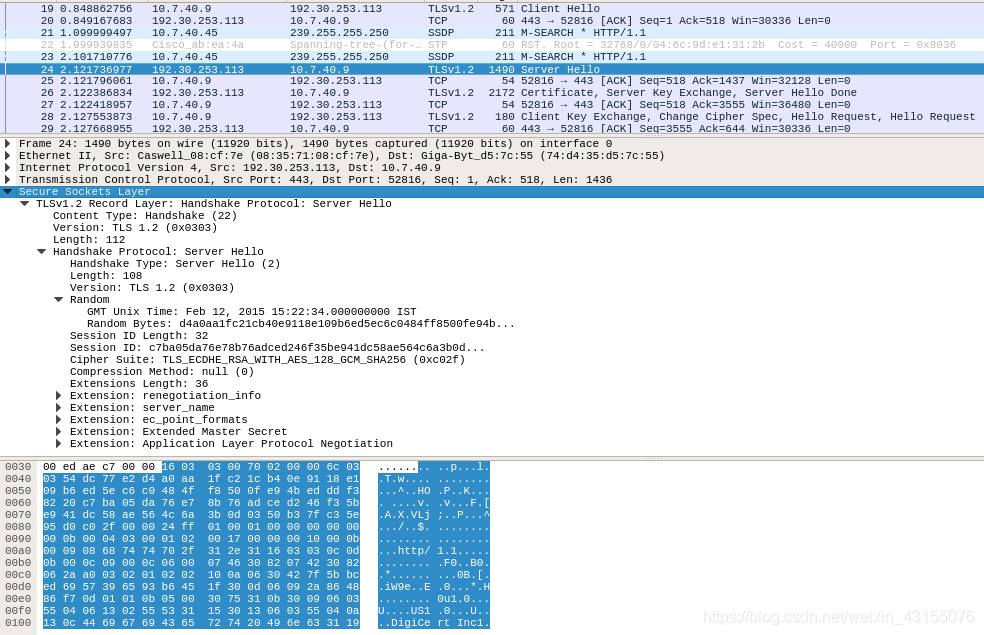Expand the Frame 24 details row
Image resolution: width=984 pixels, height=635 pixels.
[x=8, y=144]
